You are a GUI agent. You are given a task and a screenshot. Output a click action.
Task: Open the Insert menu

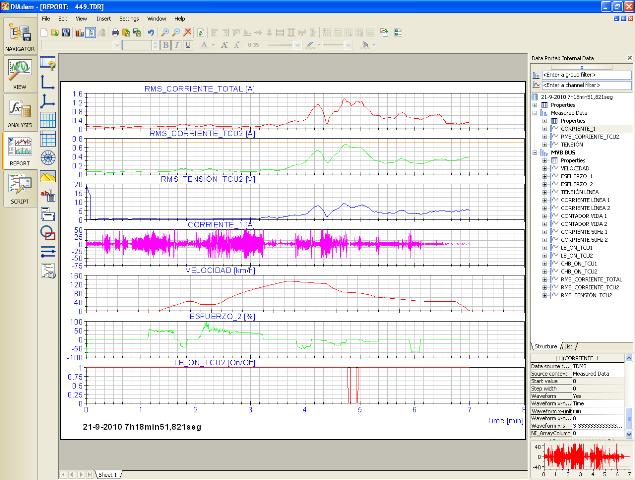click(x=104, y=19)
